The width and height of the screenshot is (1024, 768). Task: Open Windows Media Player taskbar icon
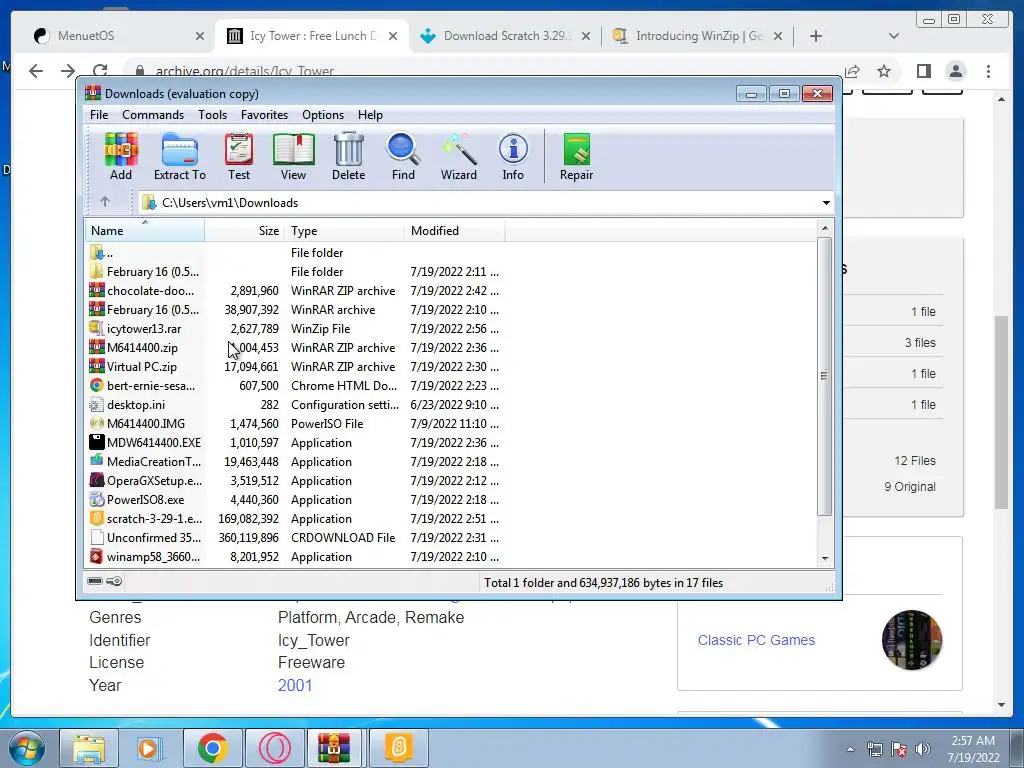click(x=150, y=748)
